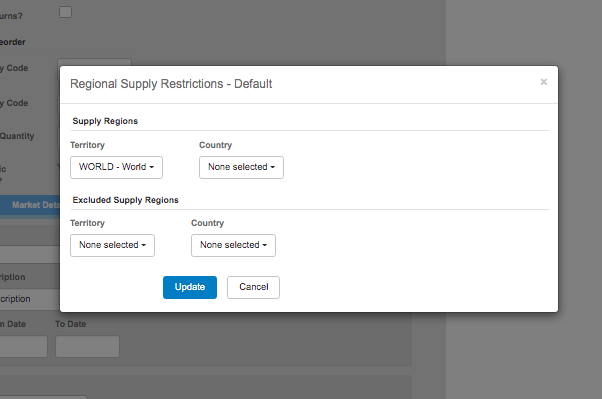Close the Regional Supply Restrictions dialog
The height and width of the screenshot is (399, 602).
tap(543, 82)
